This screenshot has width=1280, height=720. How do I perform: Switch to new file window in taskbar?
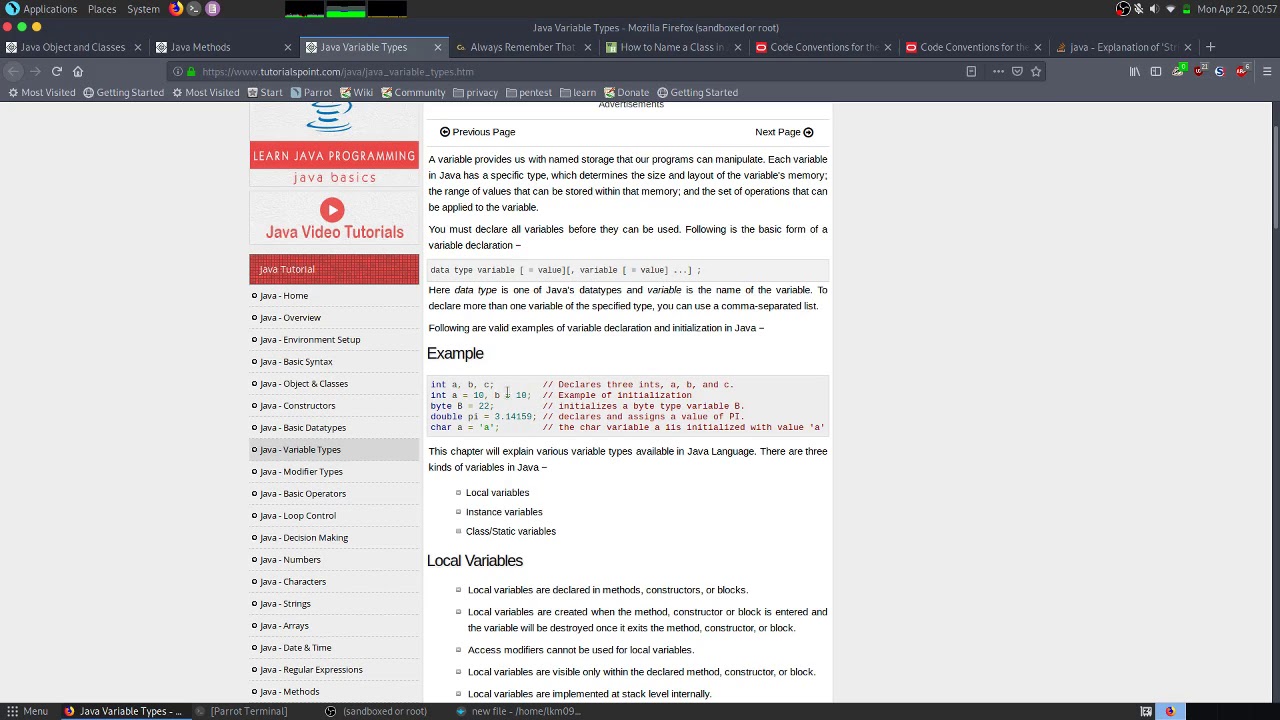[518, 711]
